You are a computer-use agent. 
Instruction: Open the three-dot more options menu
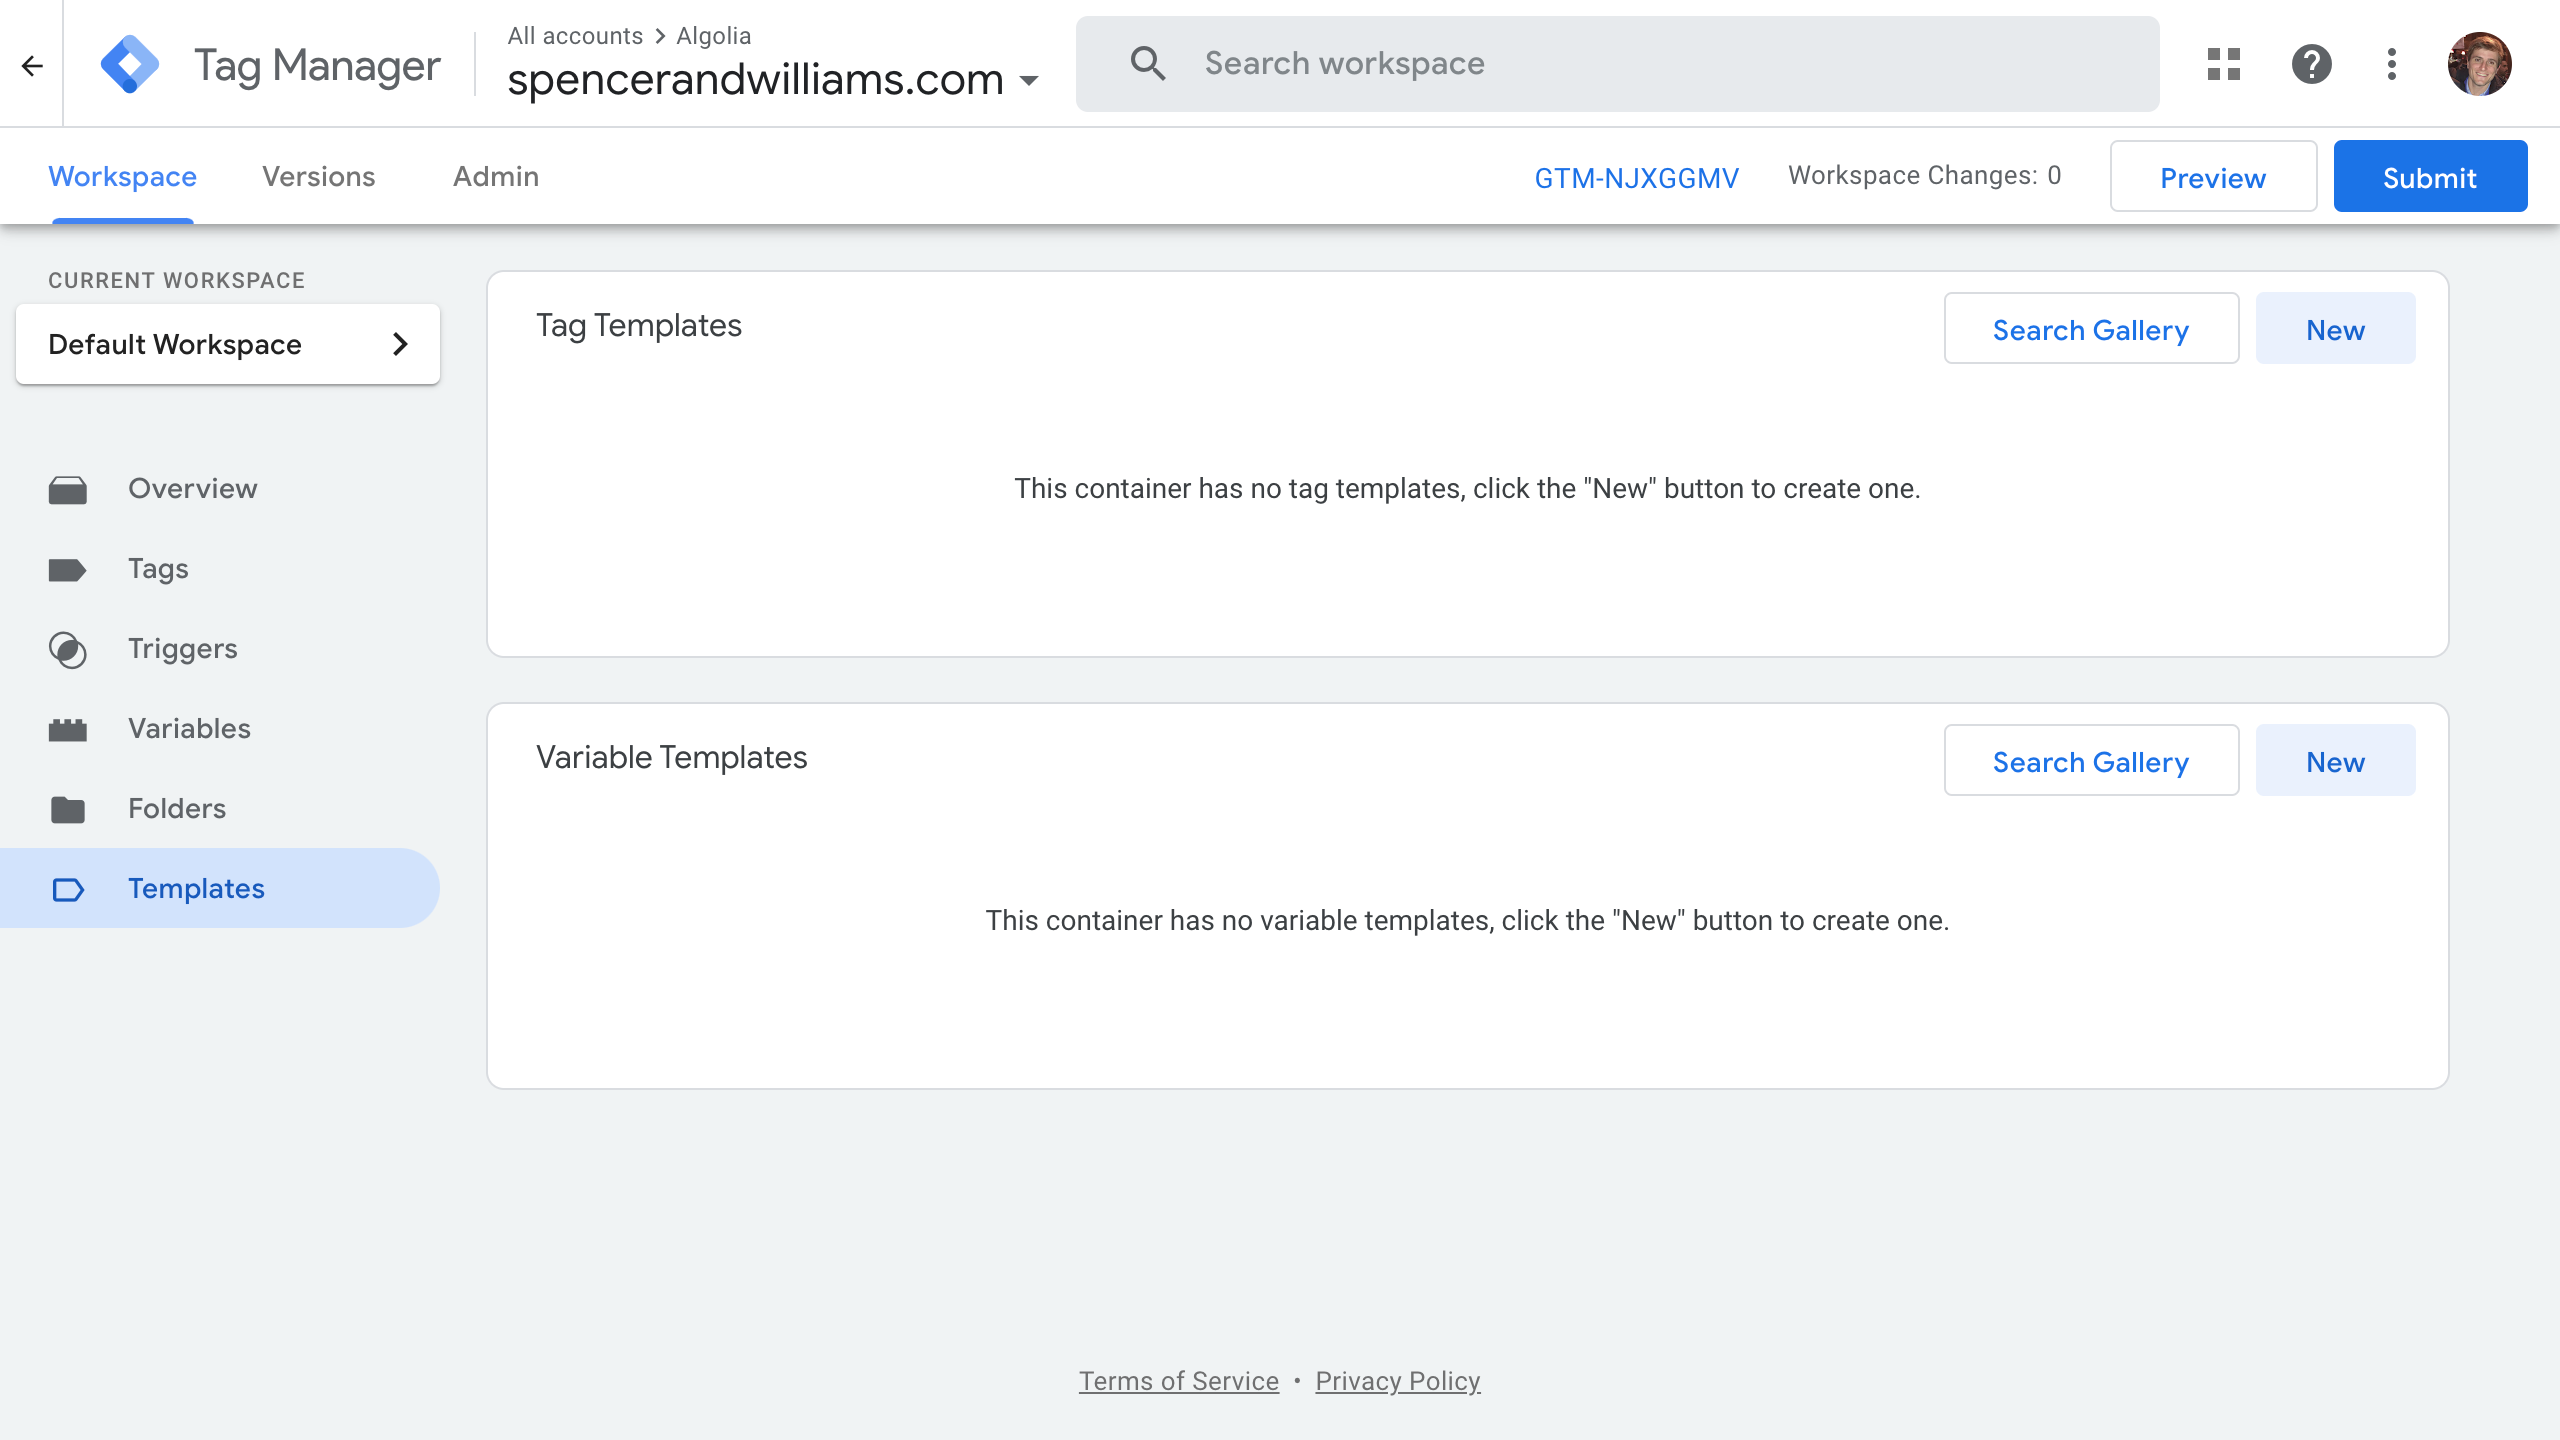click(2392, 64)
